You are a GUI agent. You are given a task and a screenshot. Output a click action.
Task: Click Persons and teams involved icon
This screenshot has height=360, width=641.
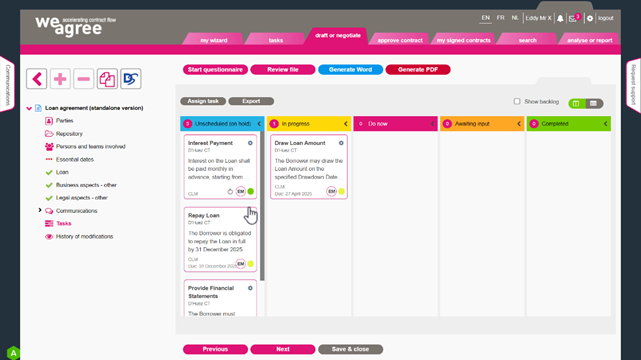coord(49,146)
